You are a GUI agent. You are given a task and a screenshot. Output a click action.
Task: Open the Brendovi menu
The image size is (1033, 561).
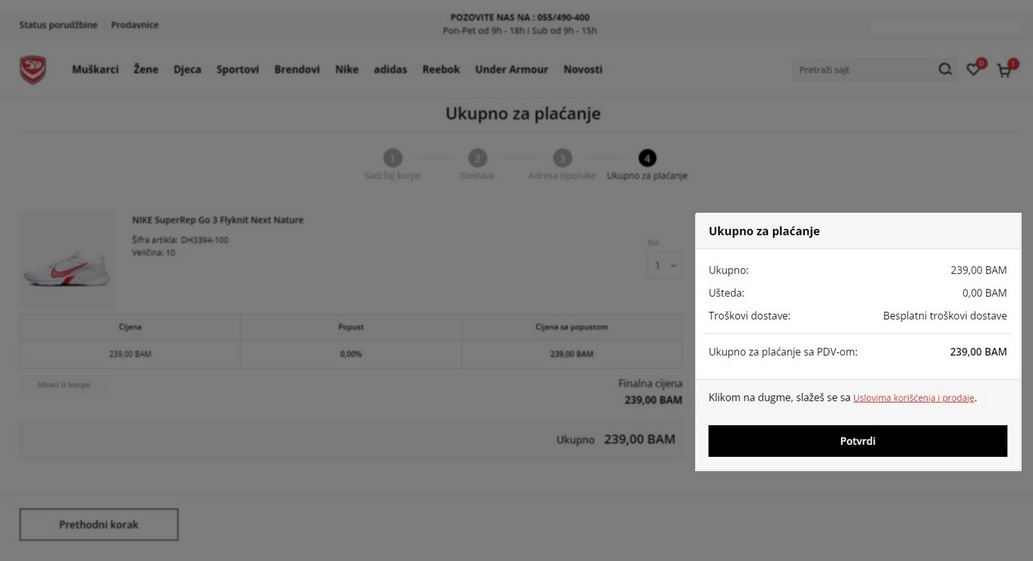pyautogui.click(x=297, y=69)
